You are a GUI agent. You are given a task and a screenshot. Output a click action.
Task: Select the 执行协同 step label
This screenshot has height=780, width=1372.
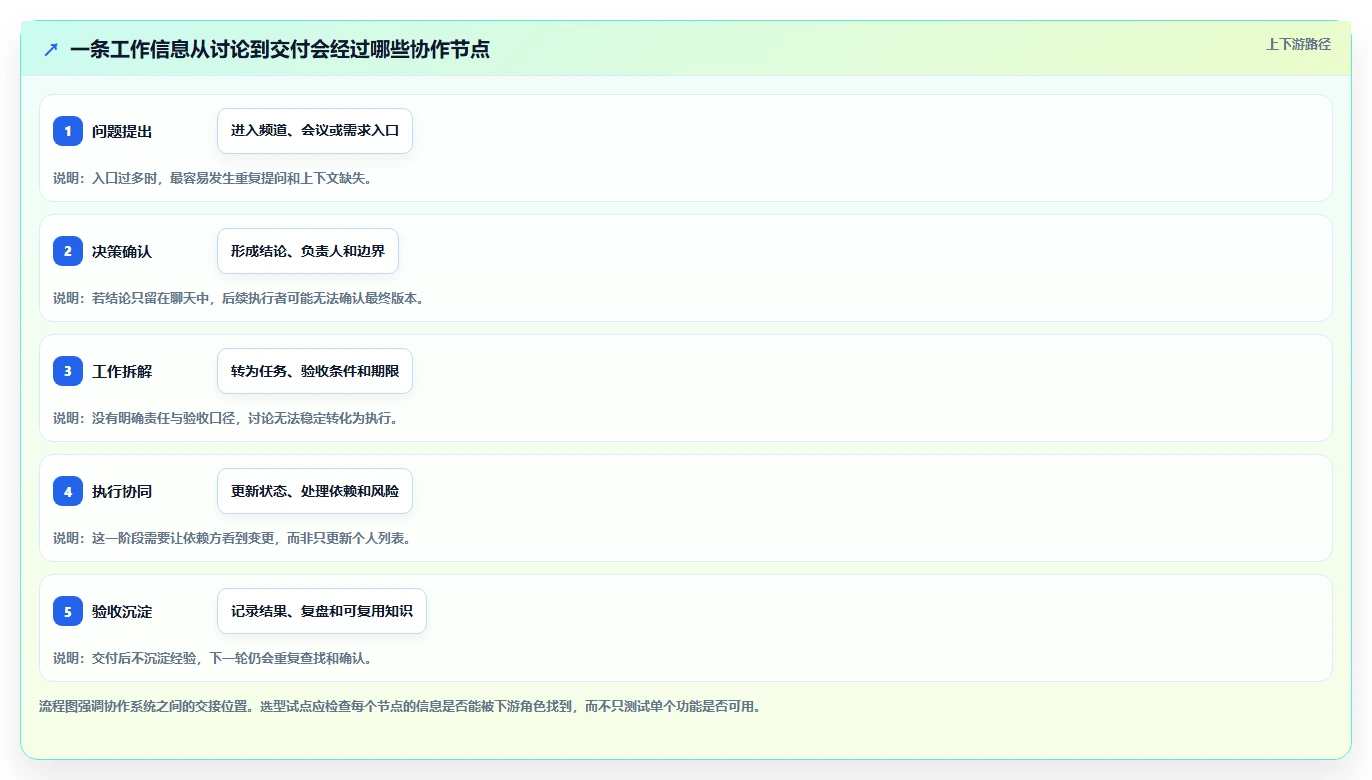[x=122, y=491]
